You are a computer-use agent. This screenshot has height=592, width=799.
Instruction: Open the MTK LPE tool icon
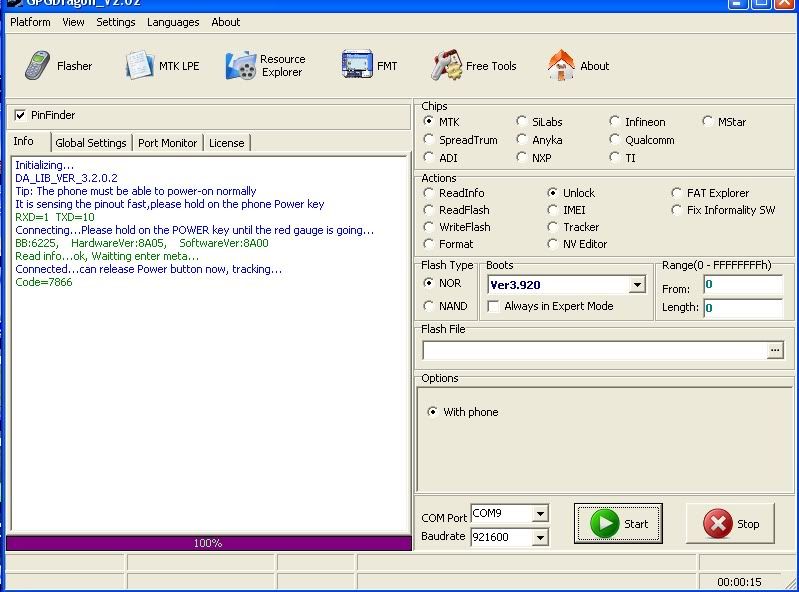[x=139, y=65]
